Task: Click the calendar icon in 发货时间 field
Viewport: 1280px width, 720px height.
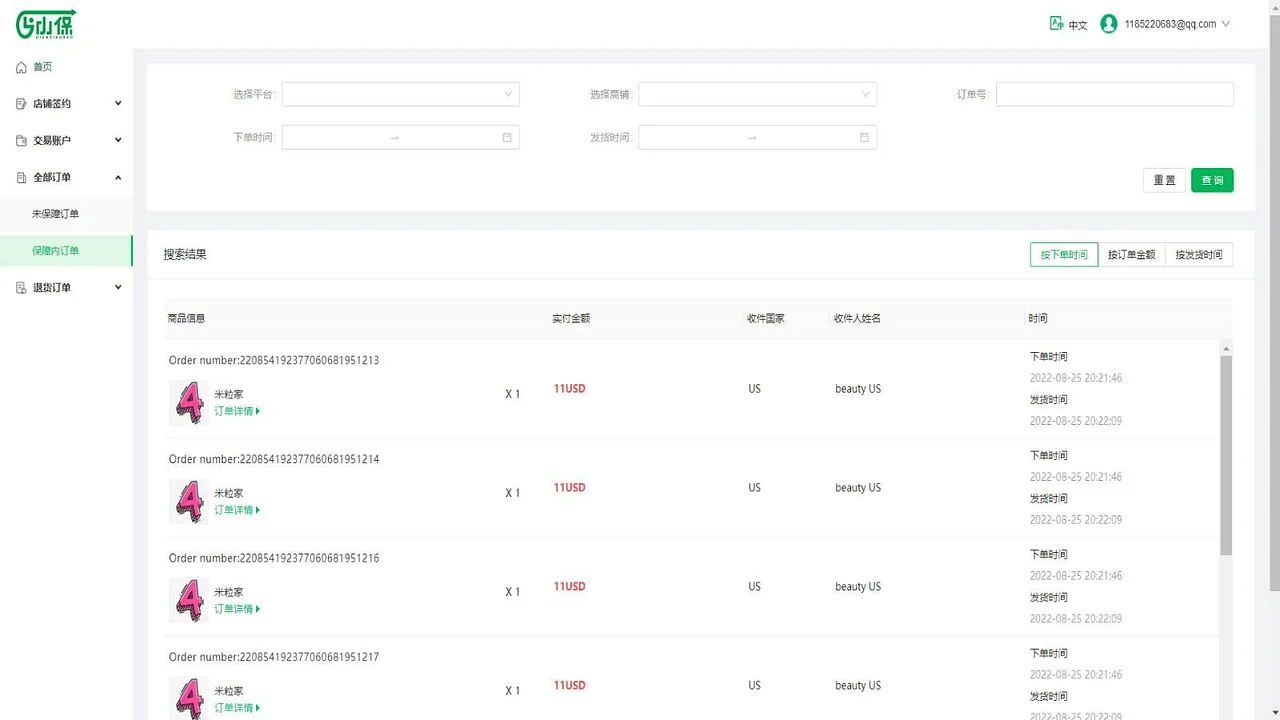Action: pyautogui.click(x=864, y=137)
